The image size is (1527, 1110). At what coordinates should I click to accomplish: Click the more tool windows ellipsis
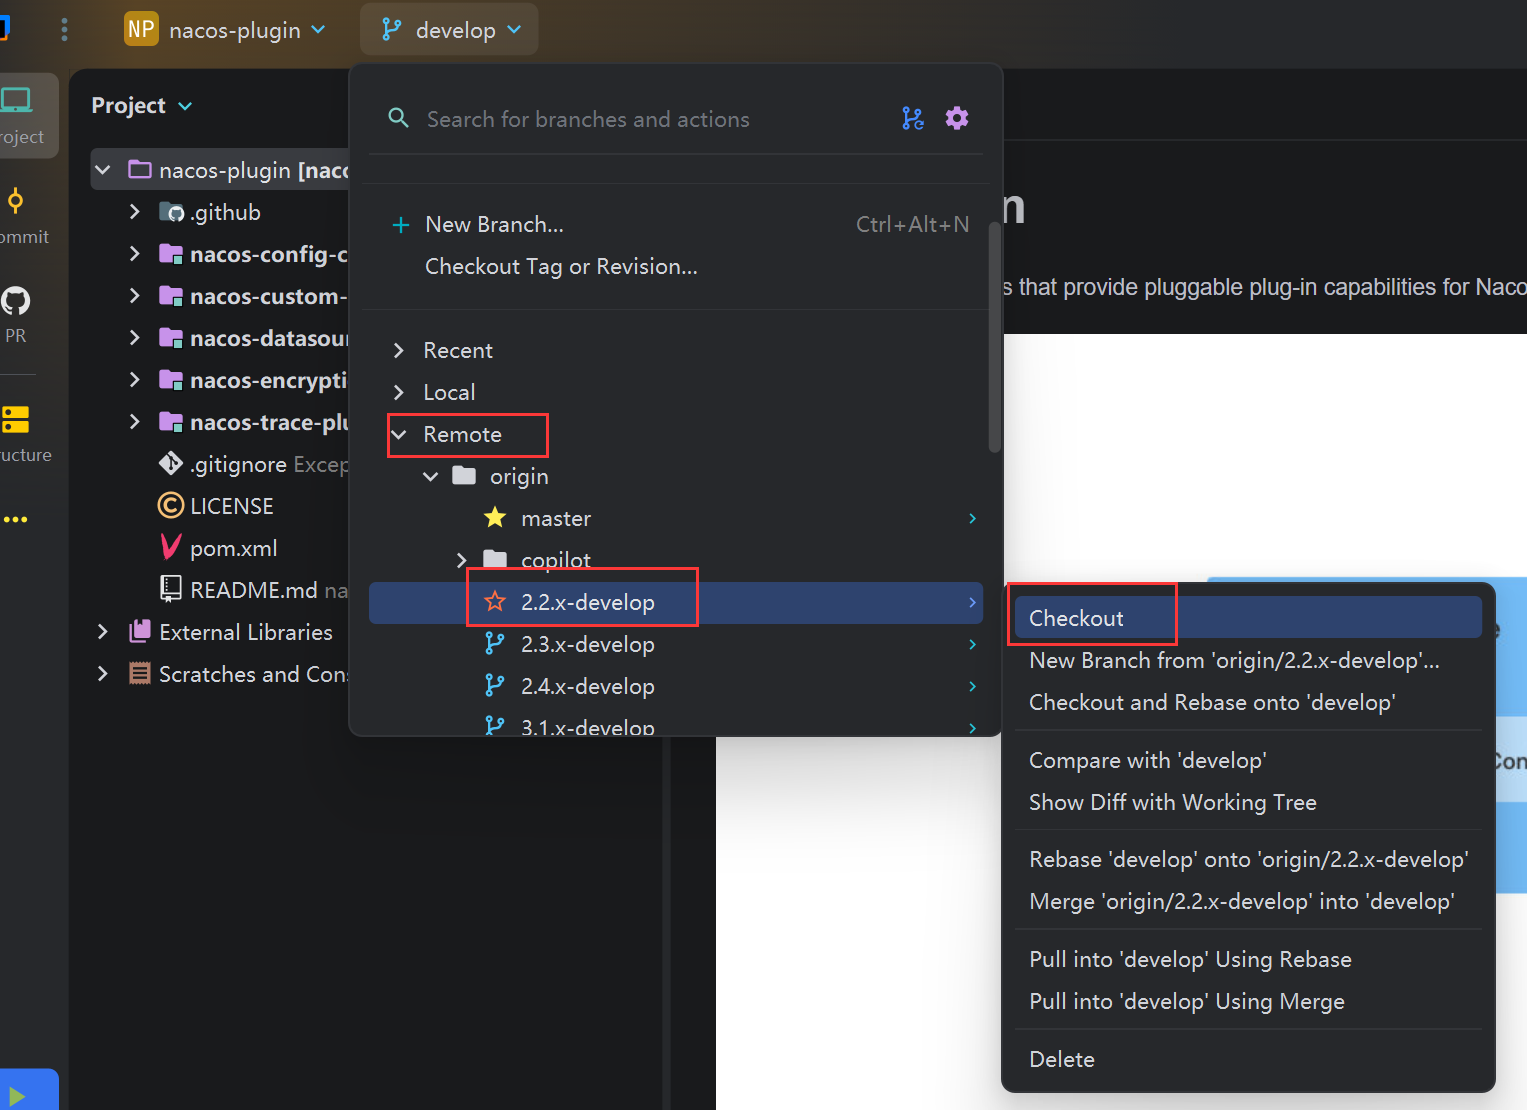click(15, 519)
